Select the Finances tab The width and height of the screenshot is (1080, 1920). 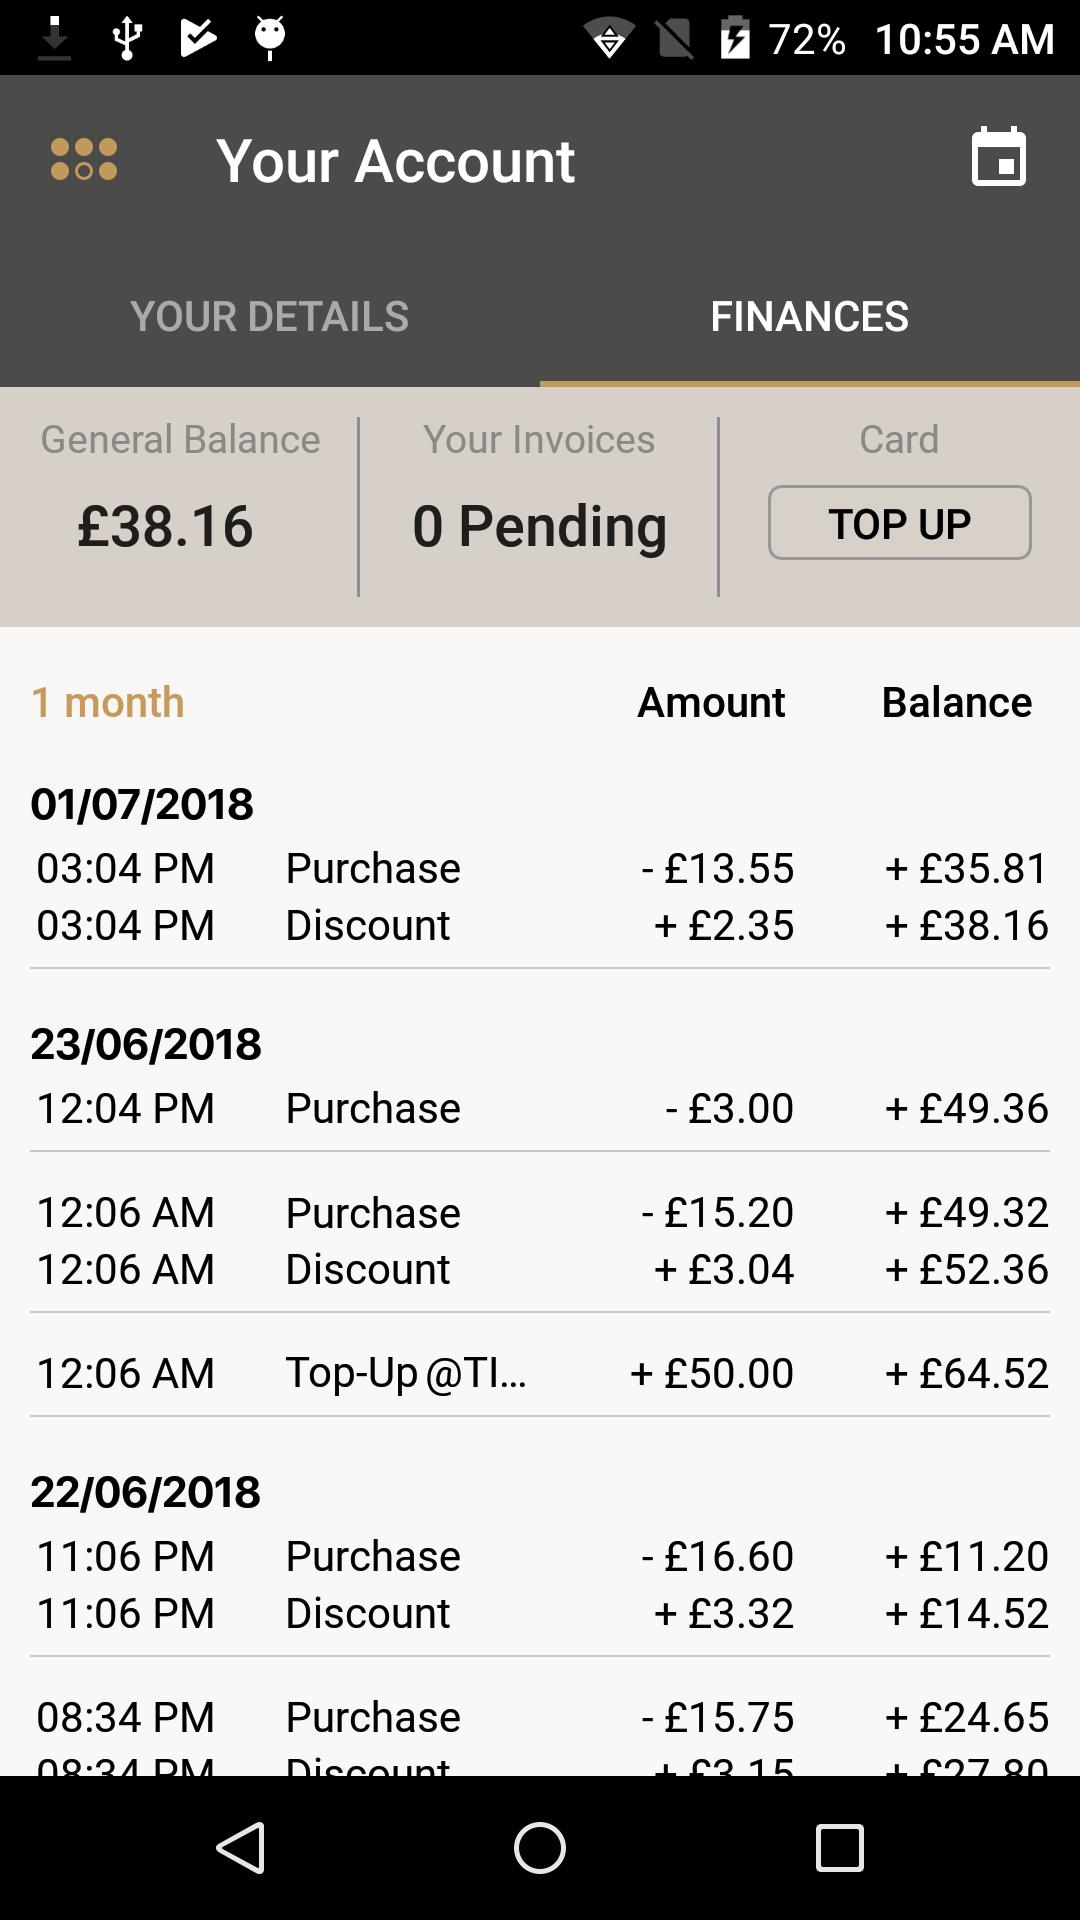coord(810,316)
